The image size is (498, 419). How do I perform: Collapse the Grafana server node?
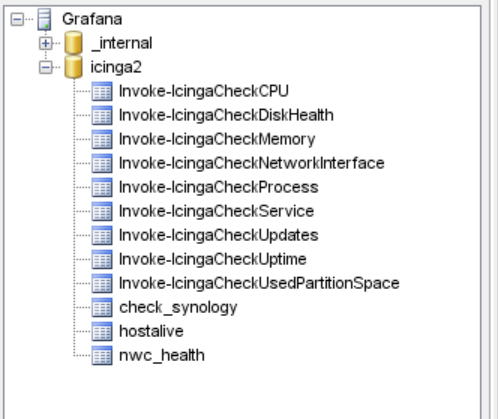[x=17, y=19]
